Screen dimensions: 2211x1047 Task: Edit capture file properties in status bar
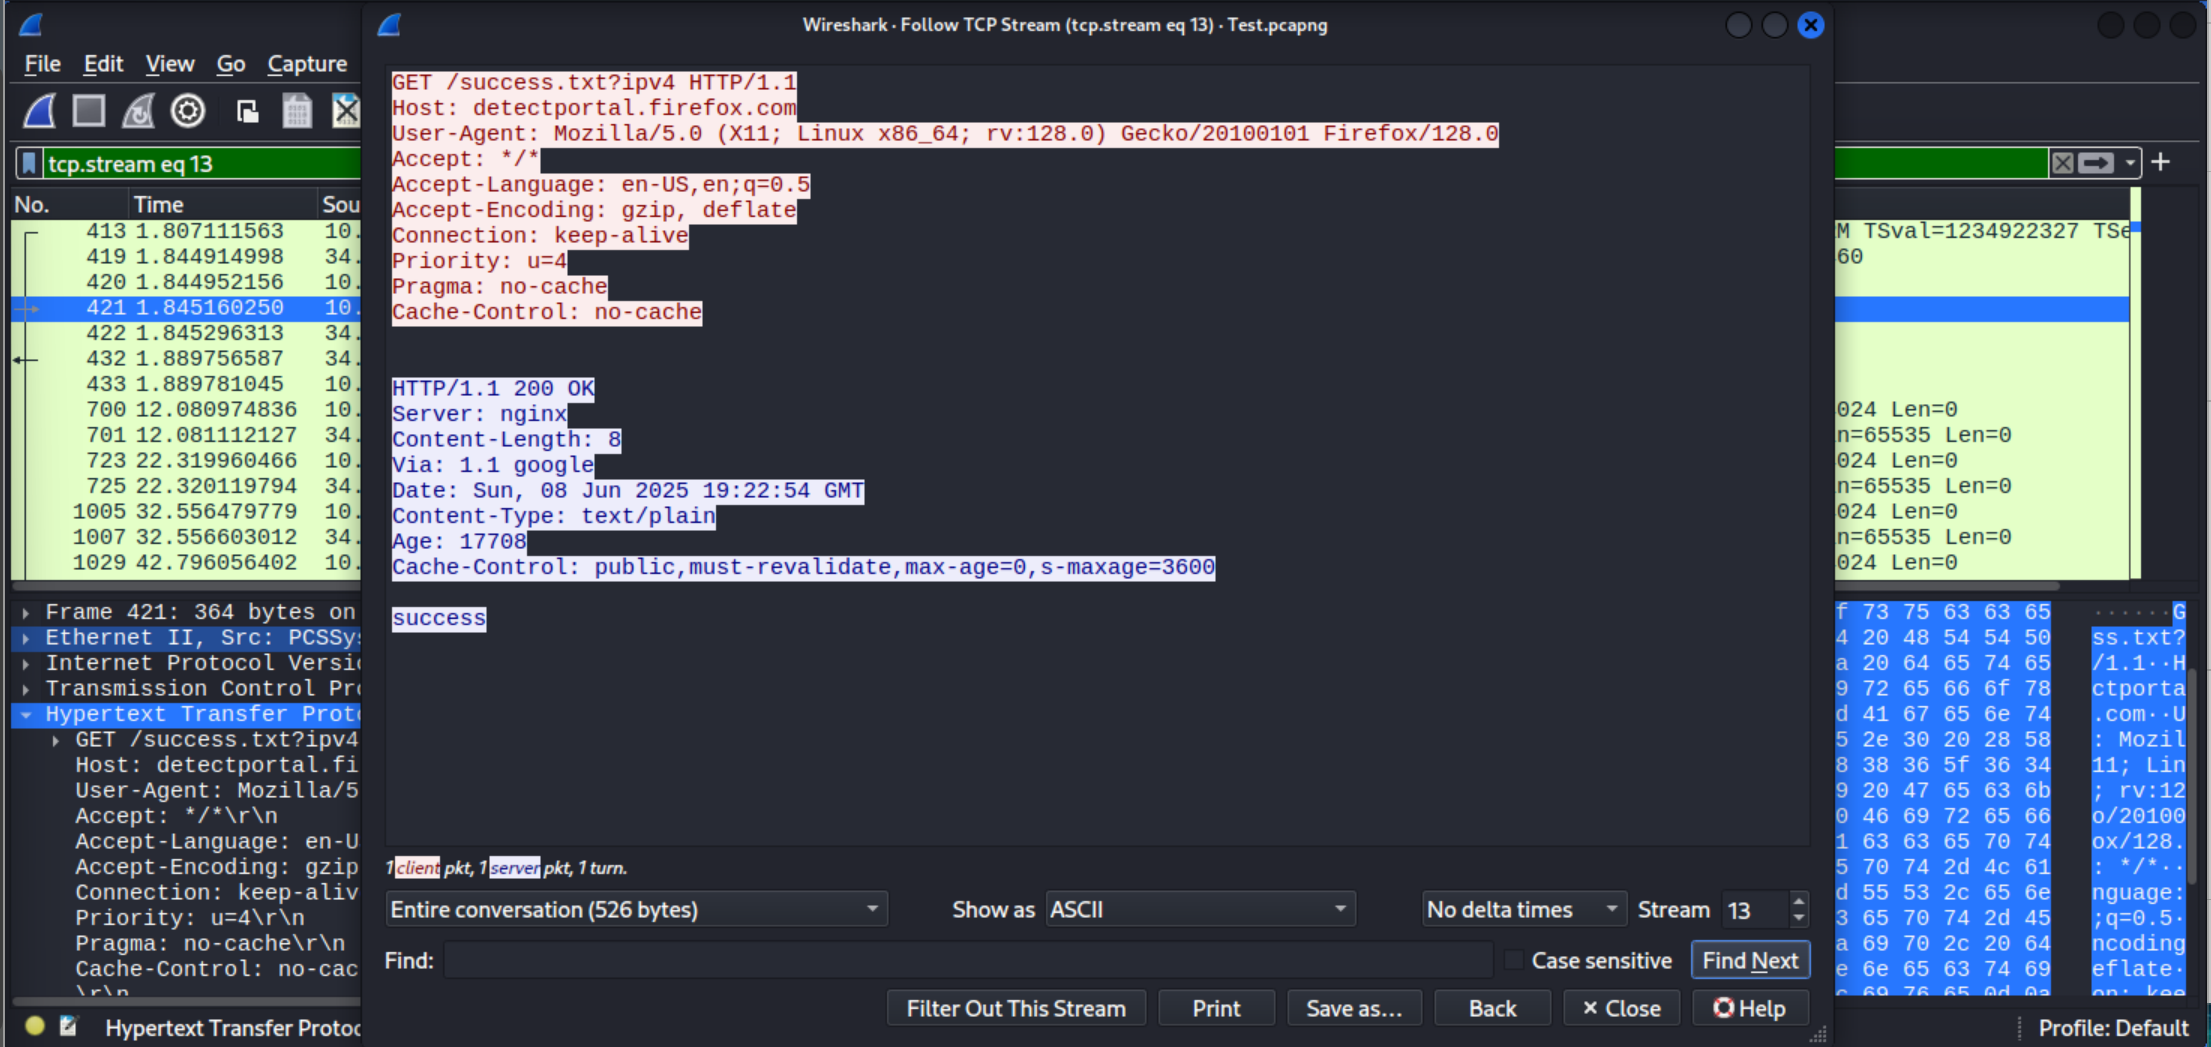tap(68, 1026)
